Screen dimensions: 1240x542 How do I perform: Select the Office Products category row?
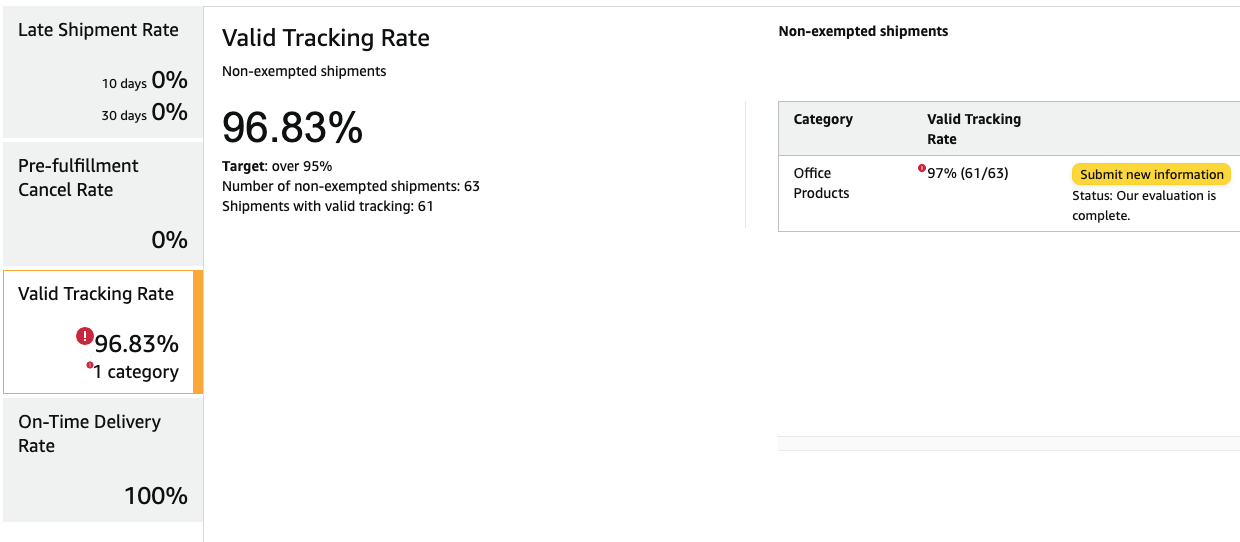pyautogui.click(x=1009, y=194)
